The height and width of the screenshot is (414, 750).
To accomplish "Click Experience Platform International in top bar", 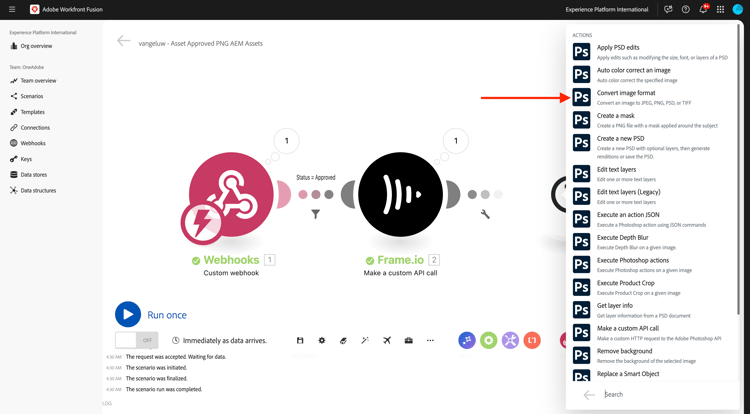I will (x=607, y=9).
